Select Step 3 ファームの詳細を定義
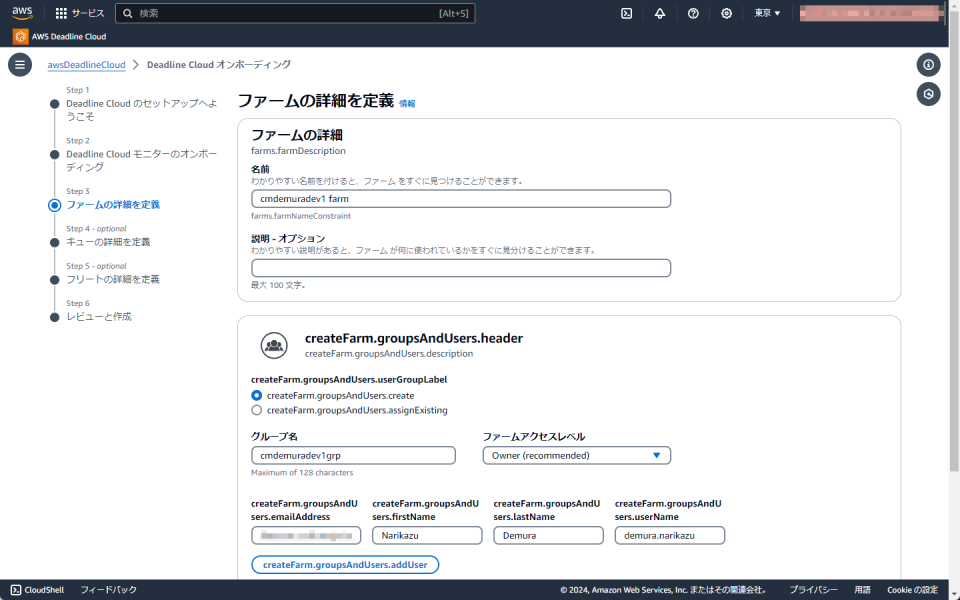Screen dimensions: 960x600 pyautogui.click(x=113, y=204)
